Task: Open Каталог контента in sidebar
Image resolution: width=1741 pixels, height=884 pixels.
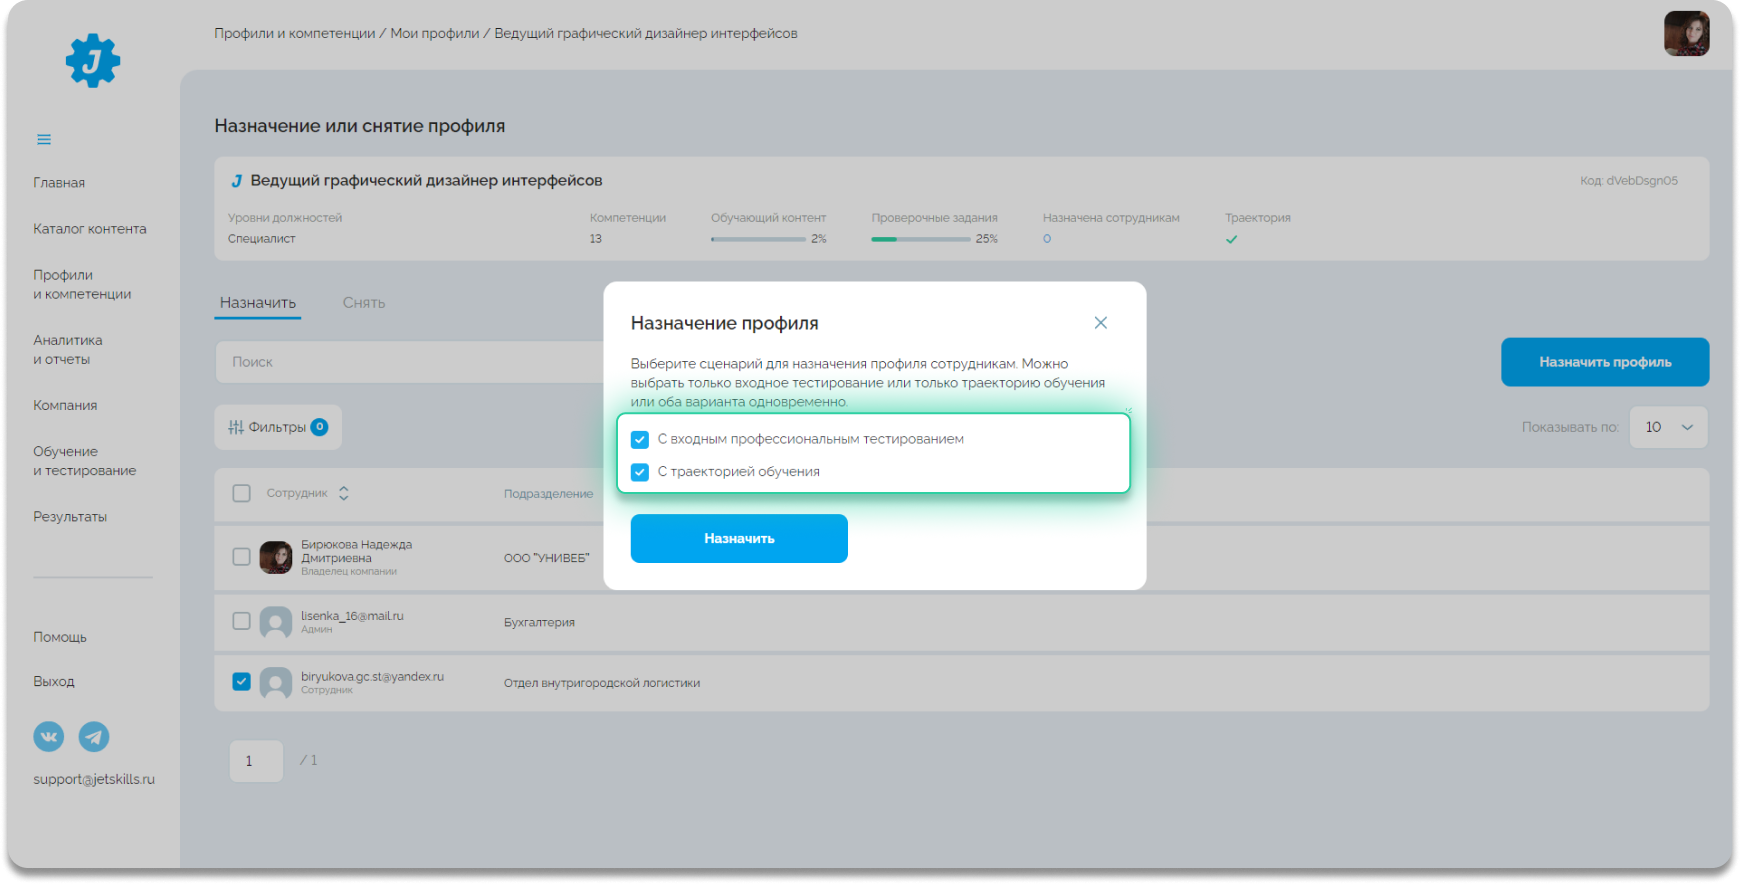Action: 90,229
